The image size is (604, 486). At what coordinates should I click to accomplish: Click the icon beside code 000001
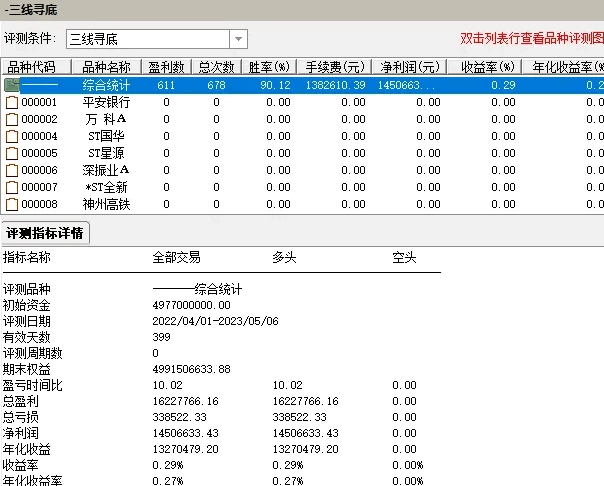click(x=12, y=102)
